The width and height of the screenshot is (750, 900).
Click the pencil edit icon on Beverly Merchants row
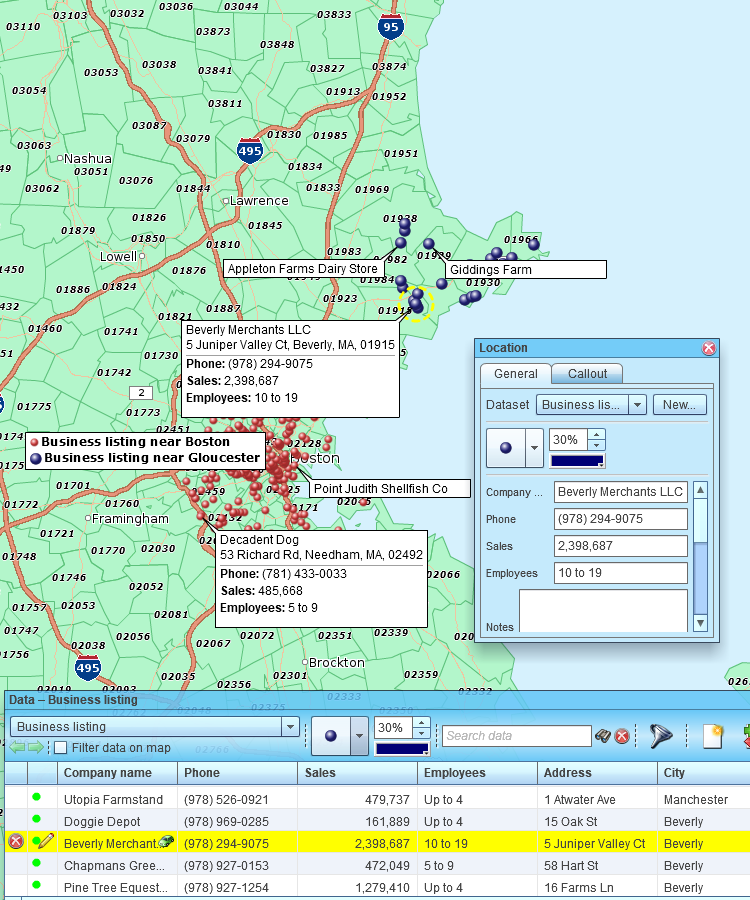coord(46,842)
